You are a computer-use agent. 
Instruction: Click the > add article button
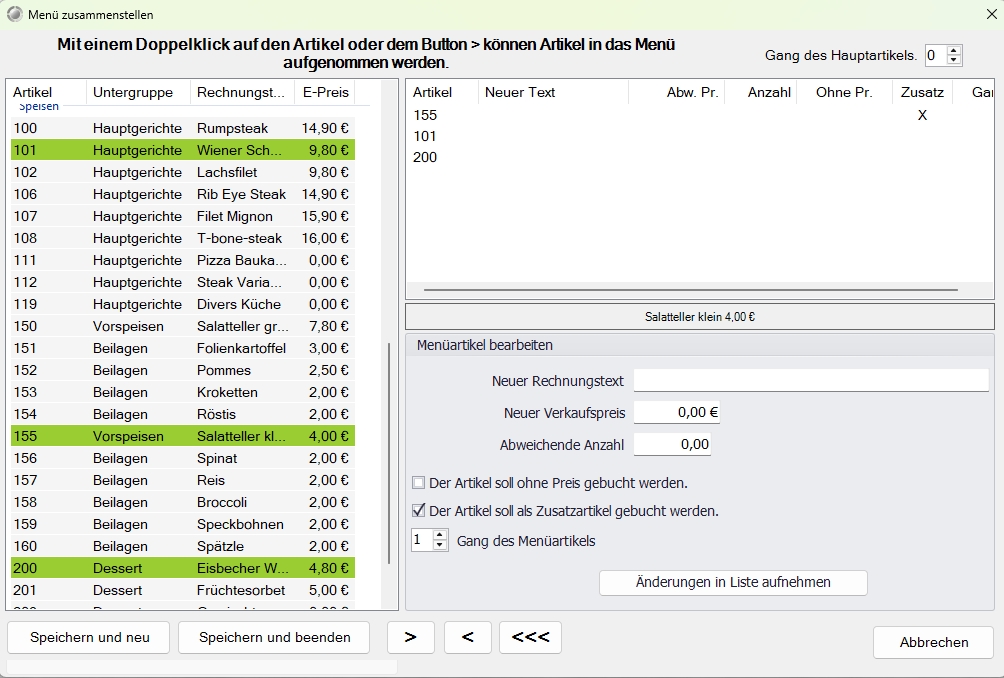[410, 637]
